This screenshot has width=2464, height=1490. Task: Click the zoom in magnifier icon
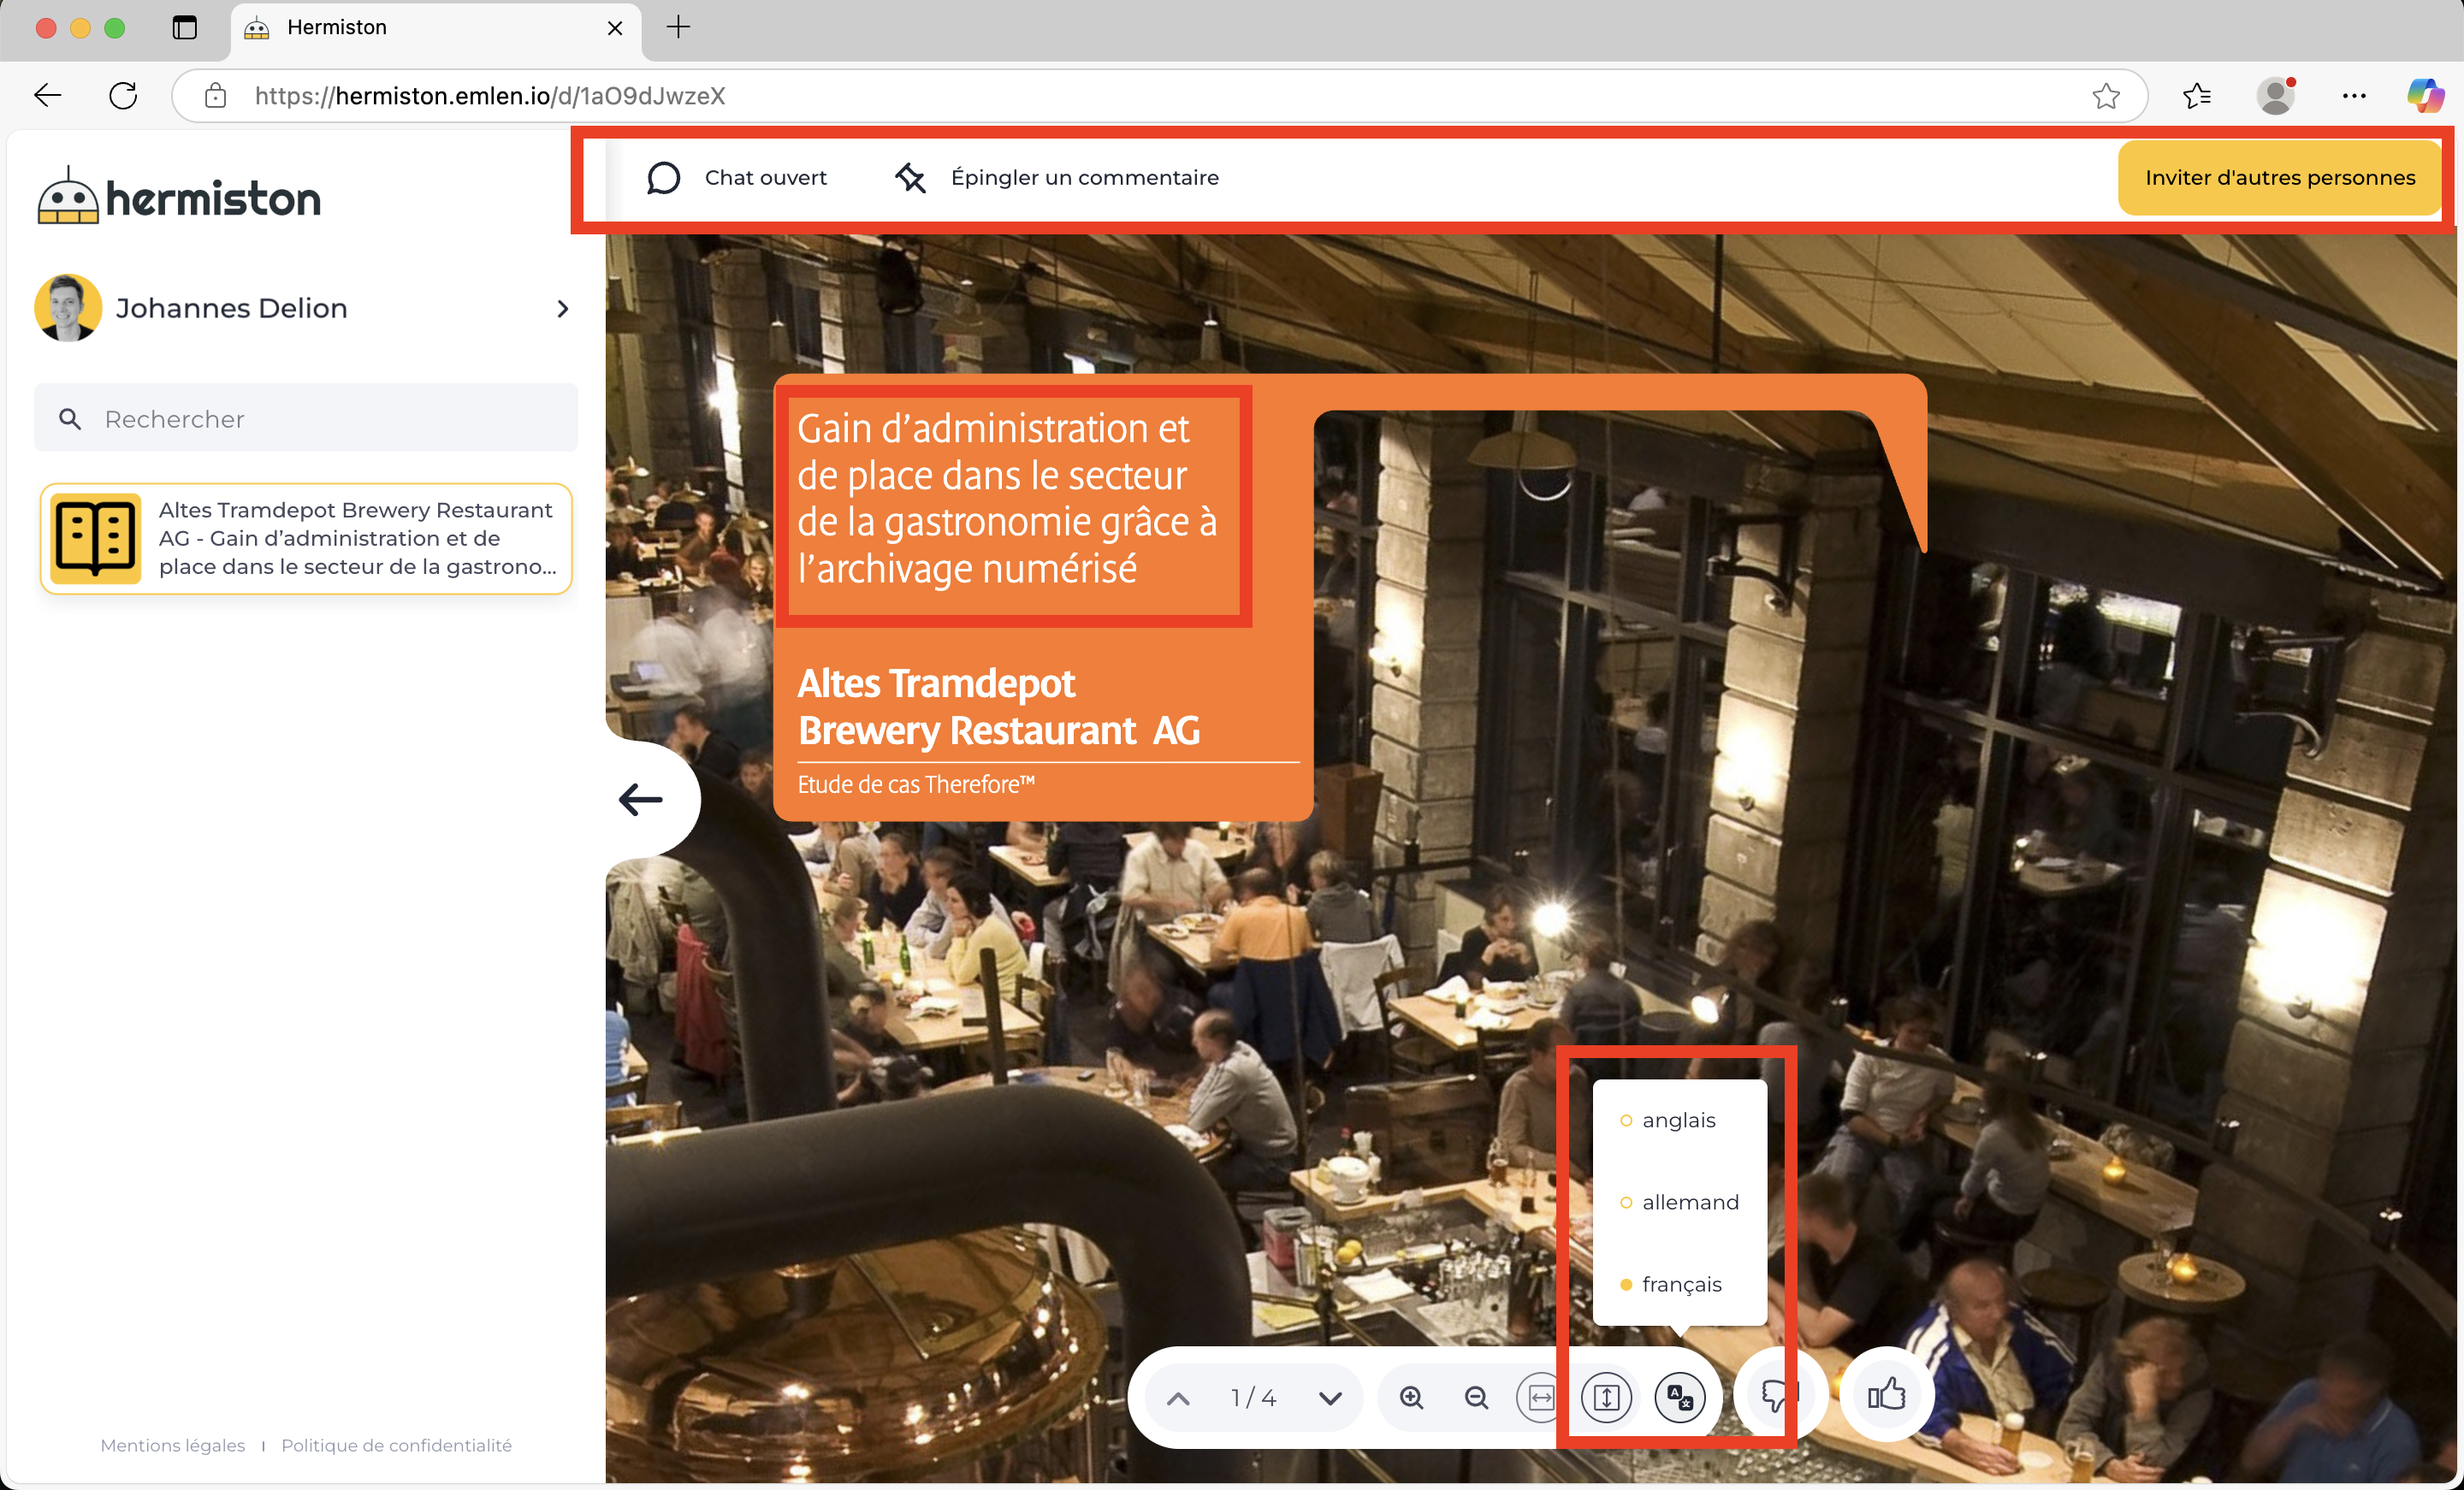(1411, 1397)
